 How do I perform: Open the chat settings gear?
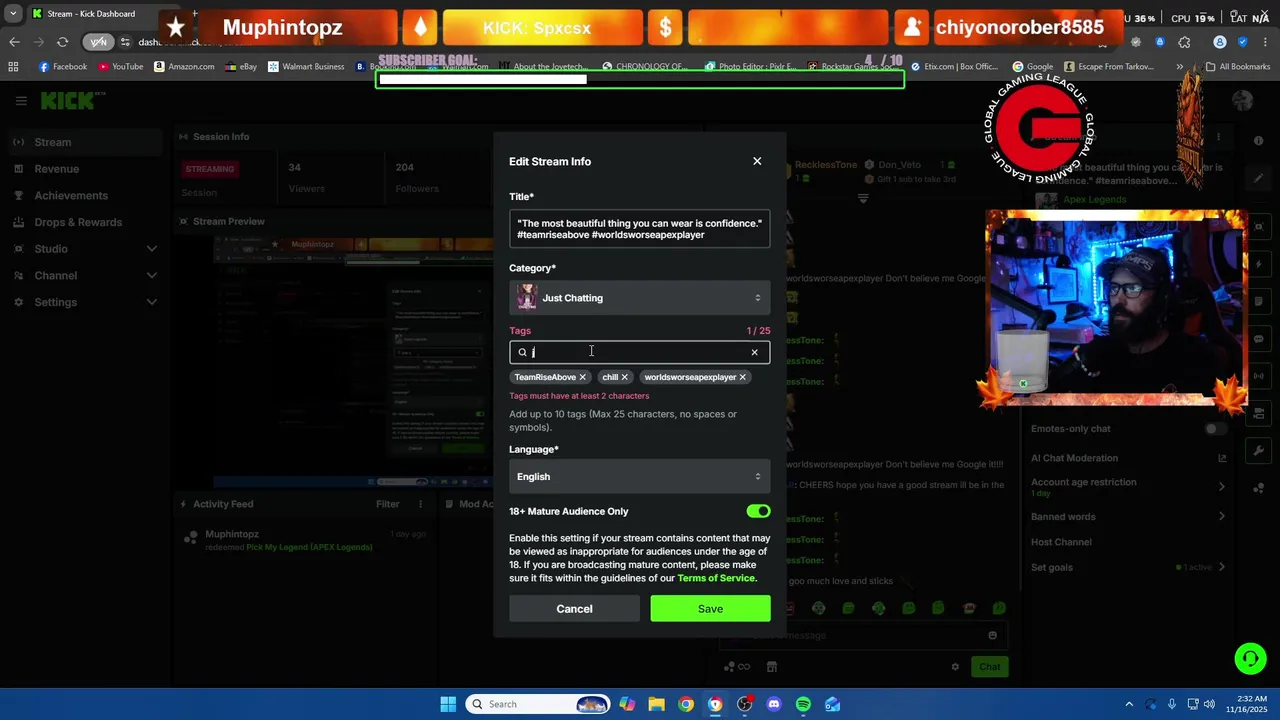955,667
